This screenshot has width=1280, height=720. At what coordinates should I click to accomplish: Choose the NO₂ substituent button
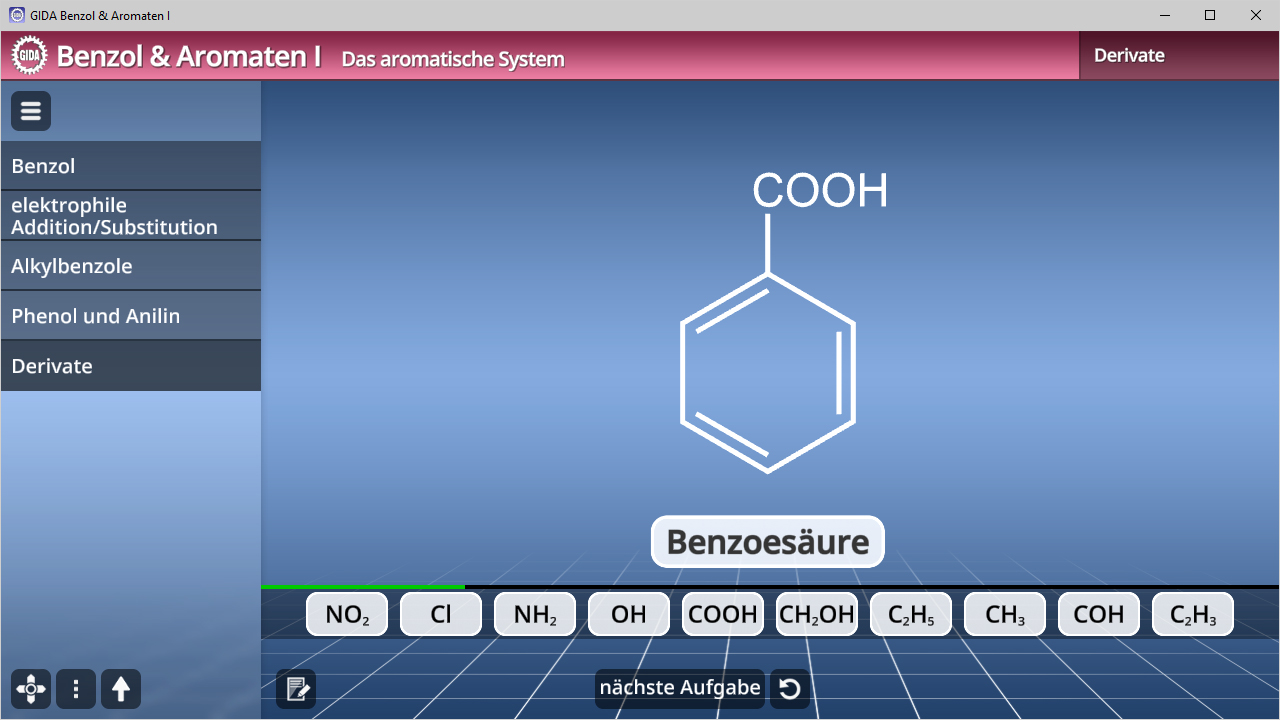coord(347,614)
